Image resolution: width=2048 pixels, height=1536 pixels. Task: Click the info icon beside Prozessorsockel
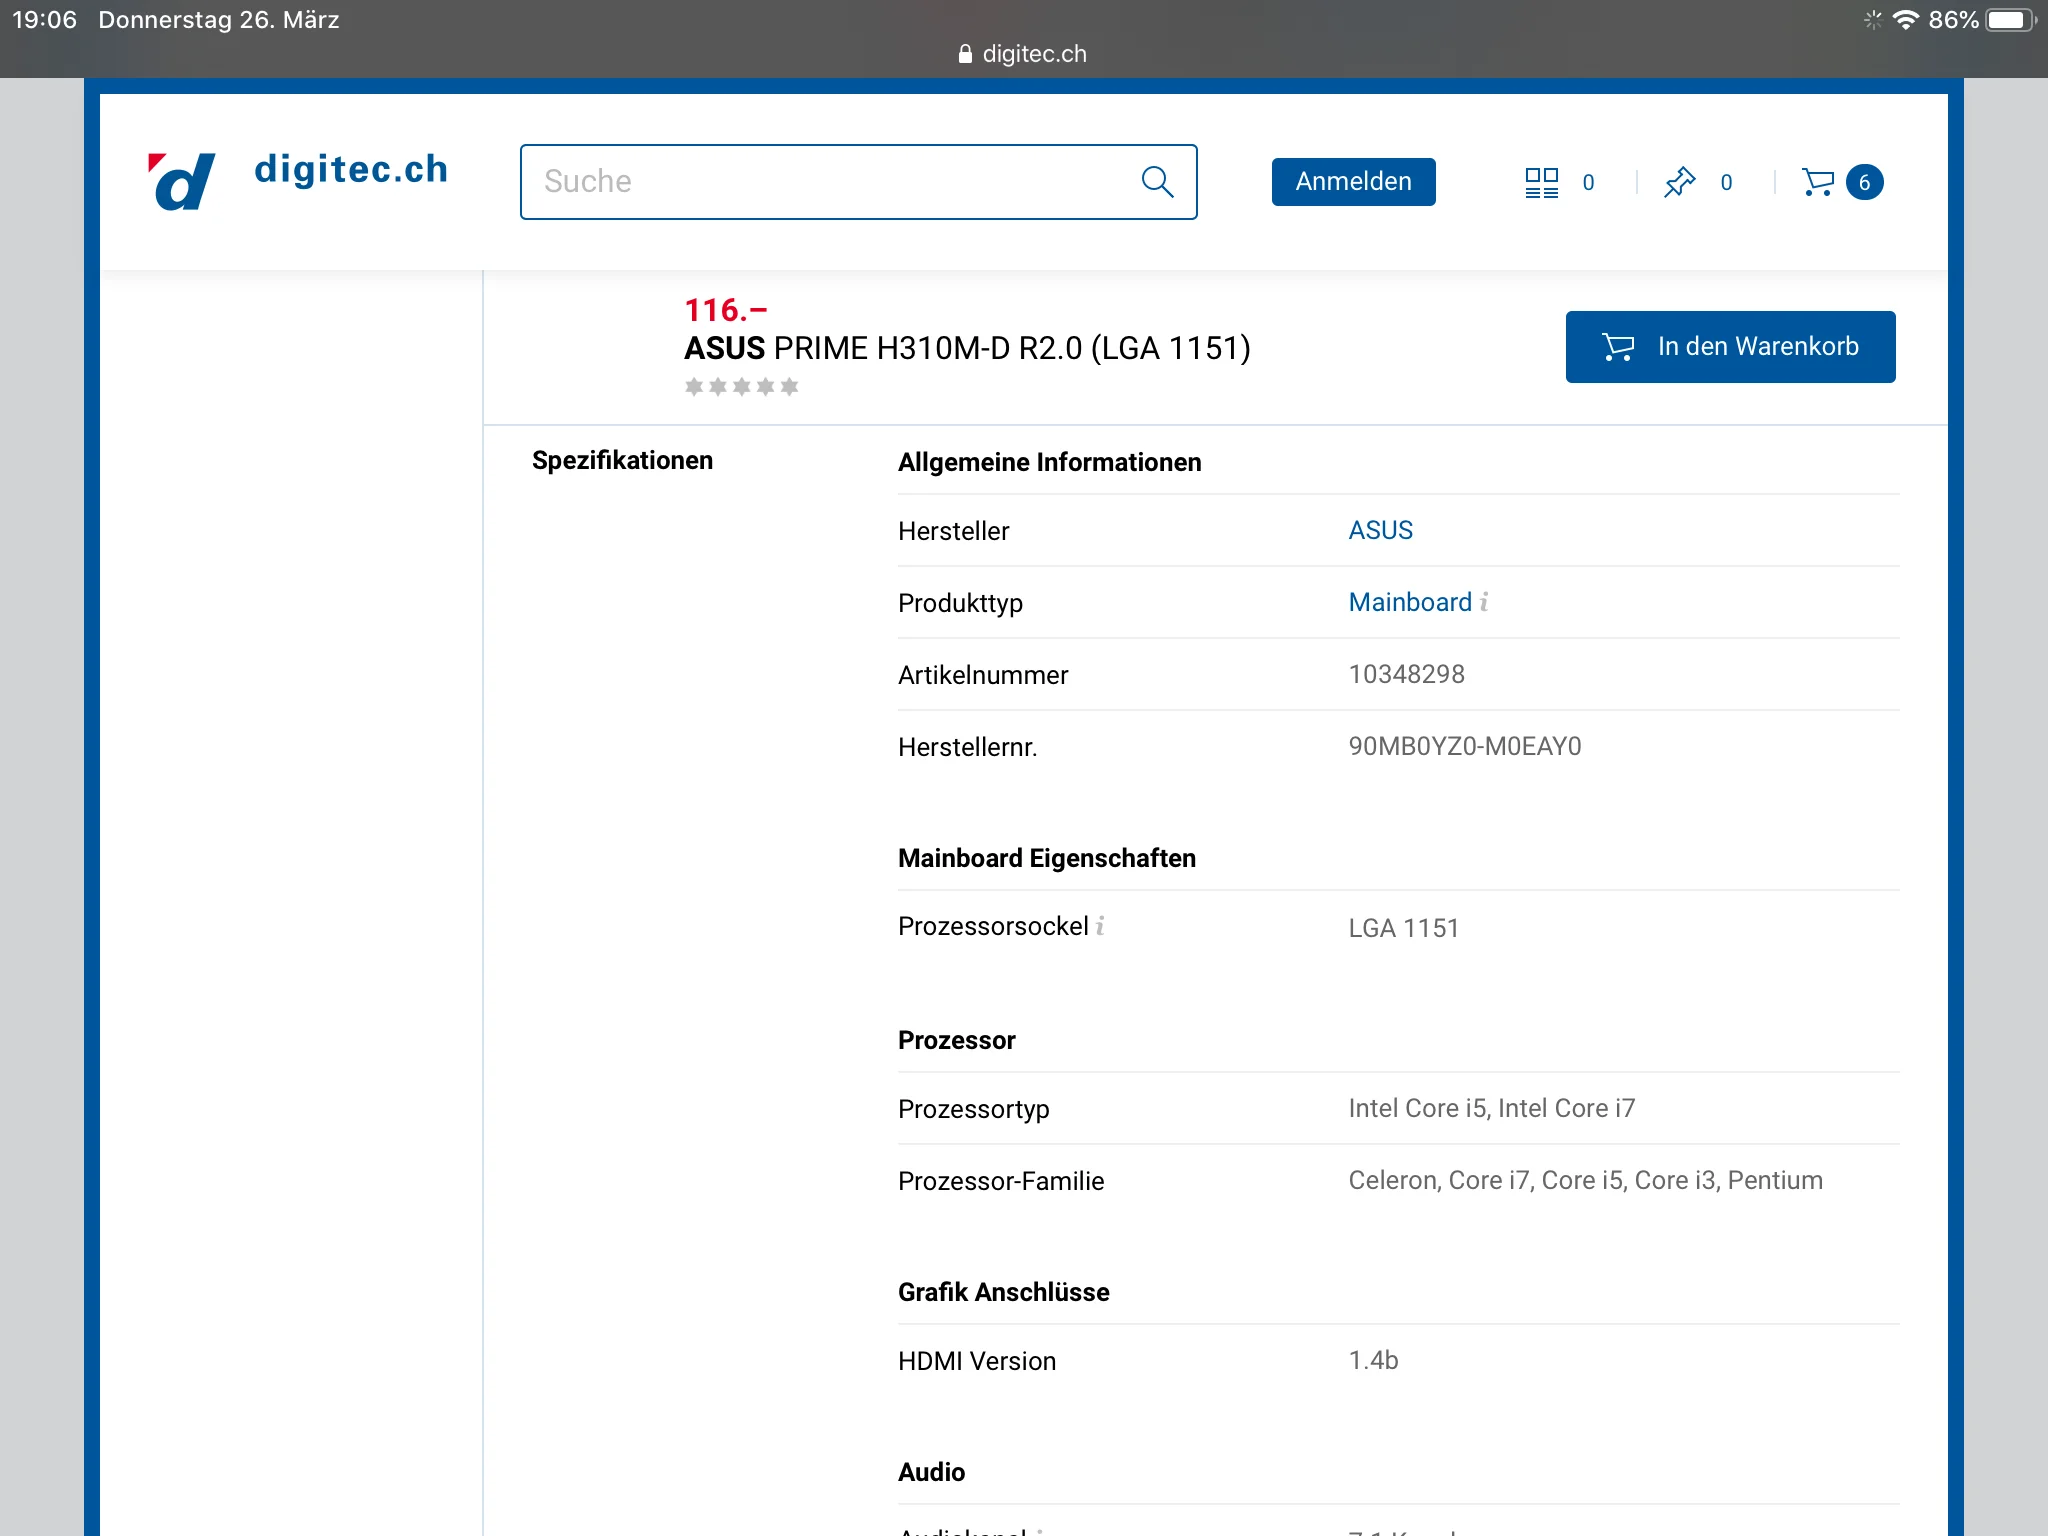[1100, 926]
